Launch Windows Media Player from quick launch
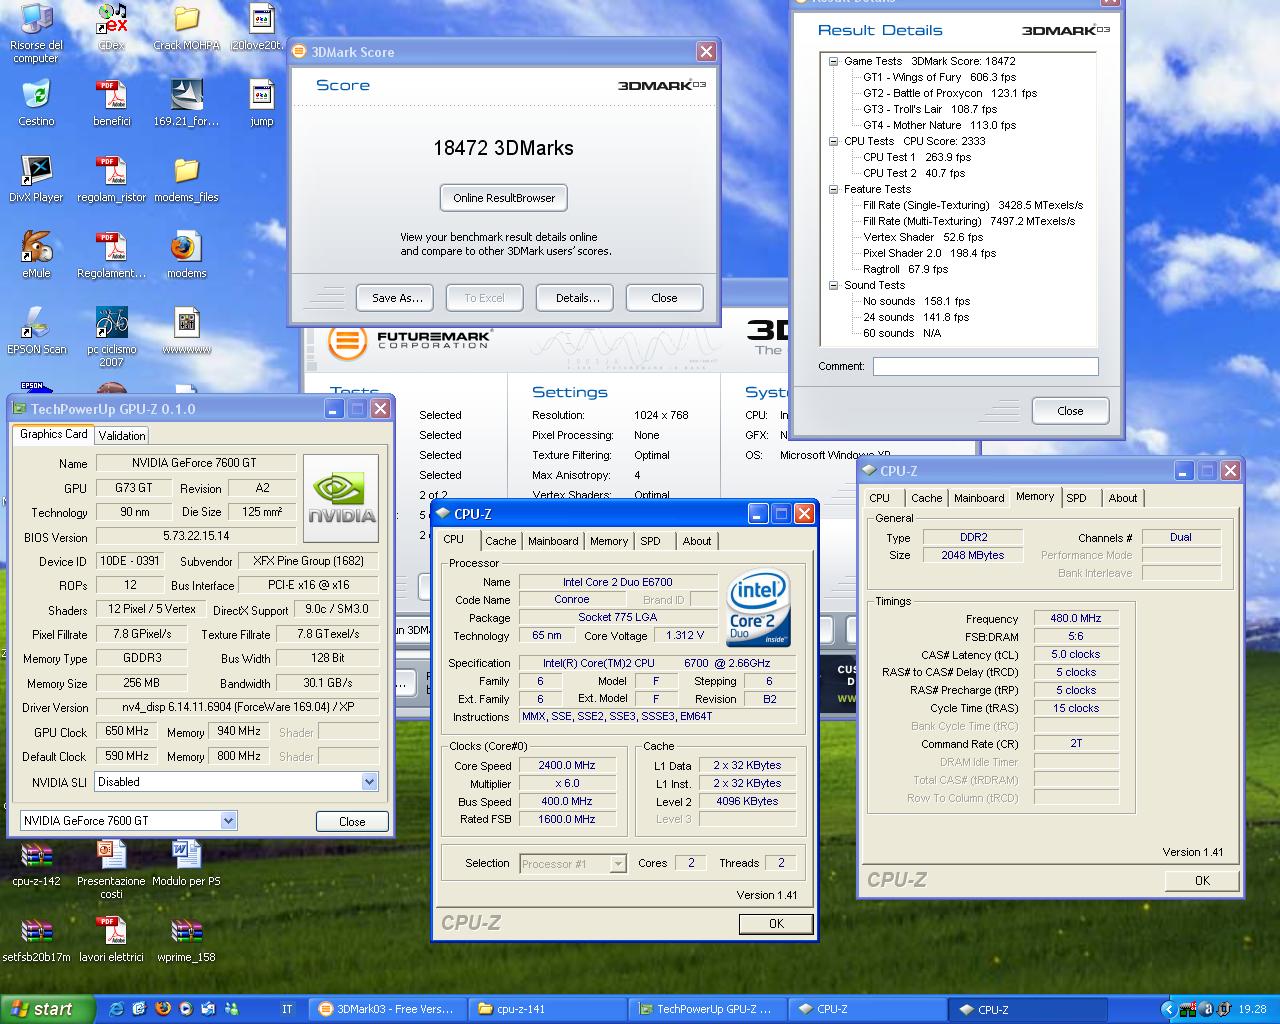 [x=185, y=1009]
